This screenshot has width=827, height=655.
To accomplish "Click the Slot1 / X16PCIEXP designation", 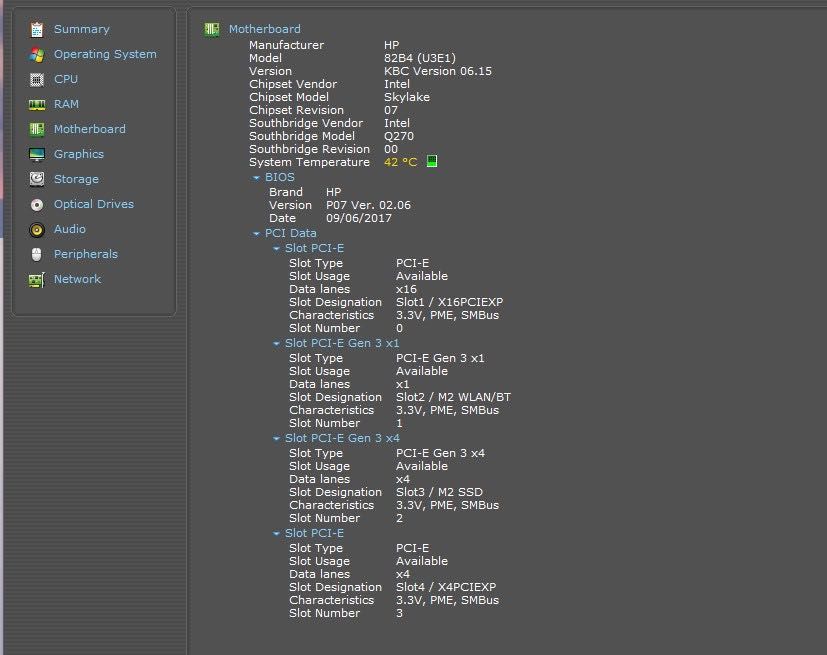I will pyautogui.click(x=449, y=302).
